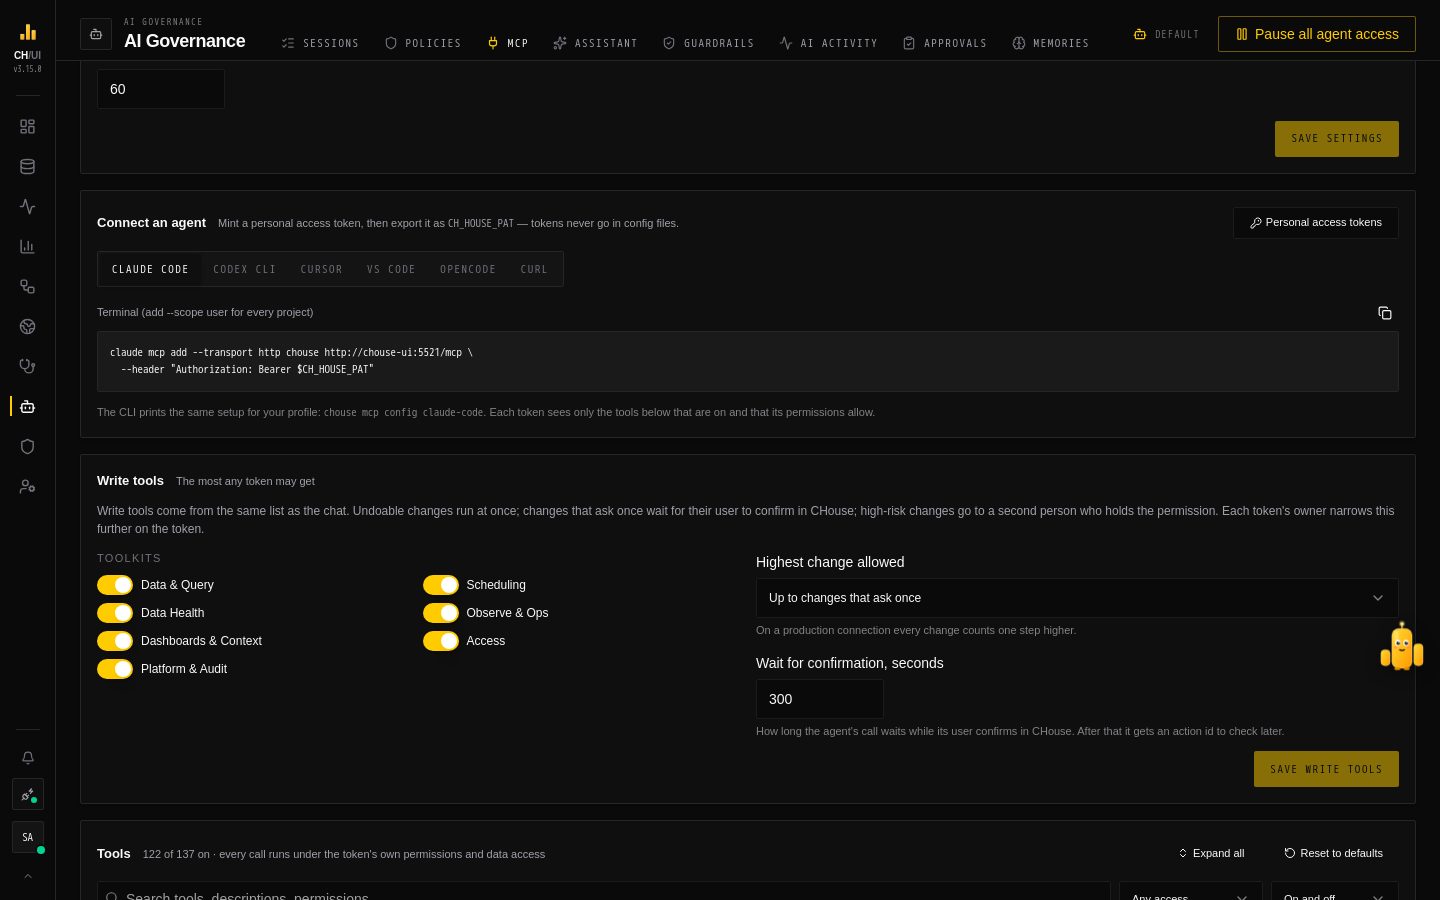Screen dimensions: 1440x900
Task: Click the connection plug status icon
Action: pyautogui.click(x=28, y=794)
